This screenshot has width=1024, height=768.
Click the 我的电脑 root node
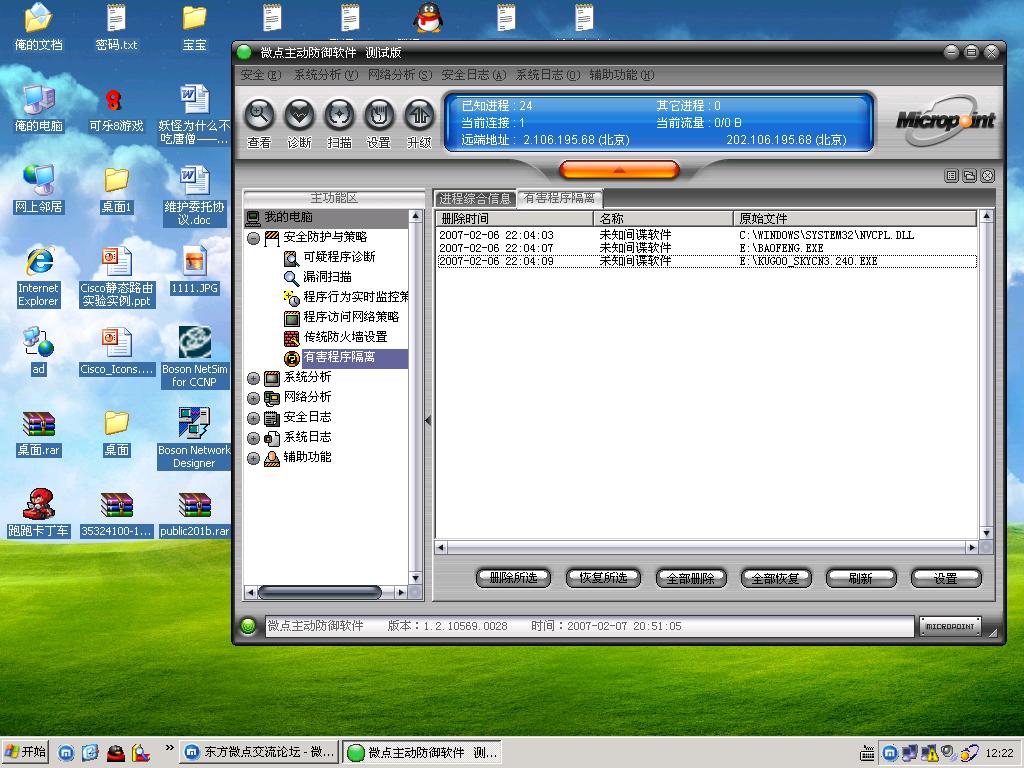[x=288, y=217]
